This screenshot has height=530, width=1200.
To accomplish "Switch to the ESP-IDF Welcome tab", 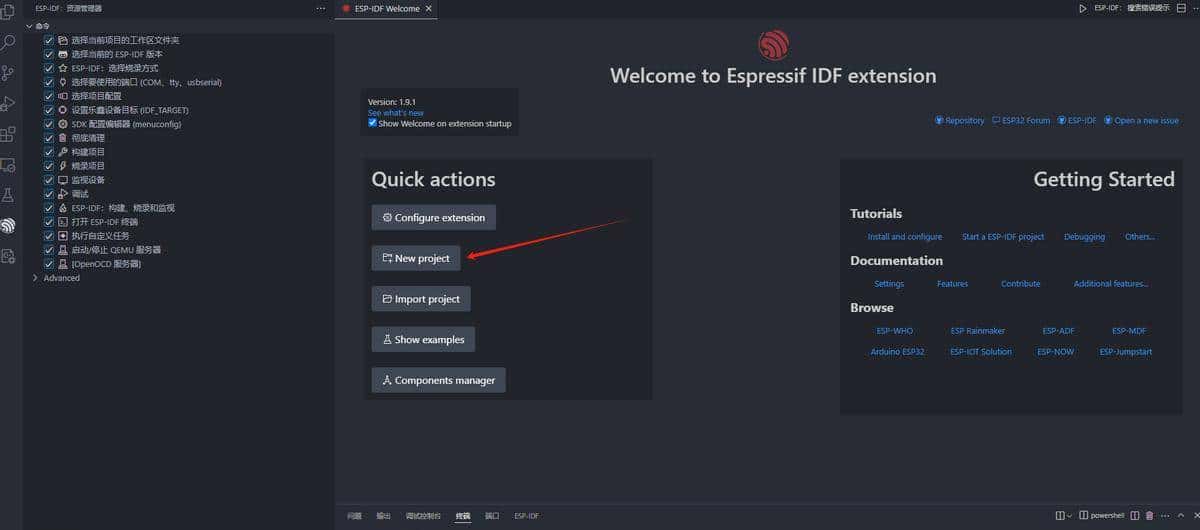I will coord(387,8).
